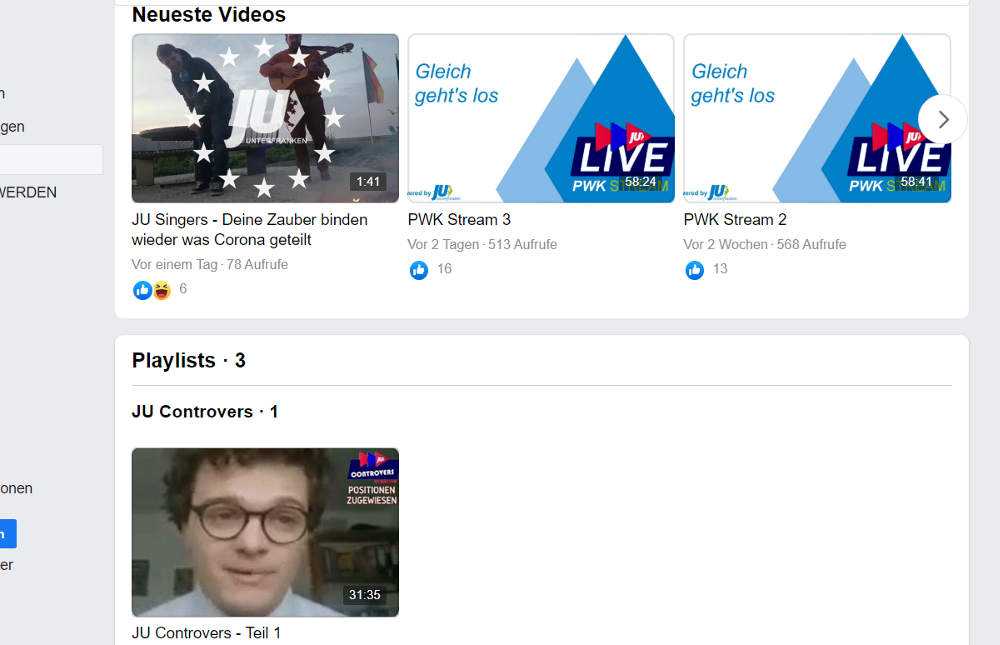Click the JU Live logo on PWK Stream 3 thumbnail
1000x645 pixels.
(x=621, y=150)
